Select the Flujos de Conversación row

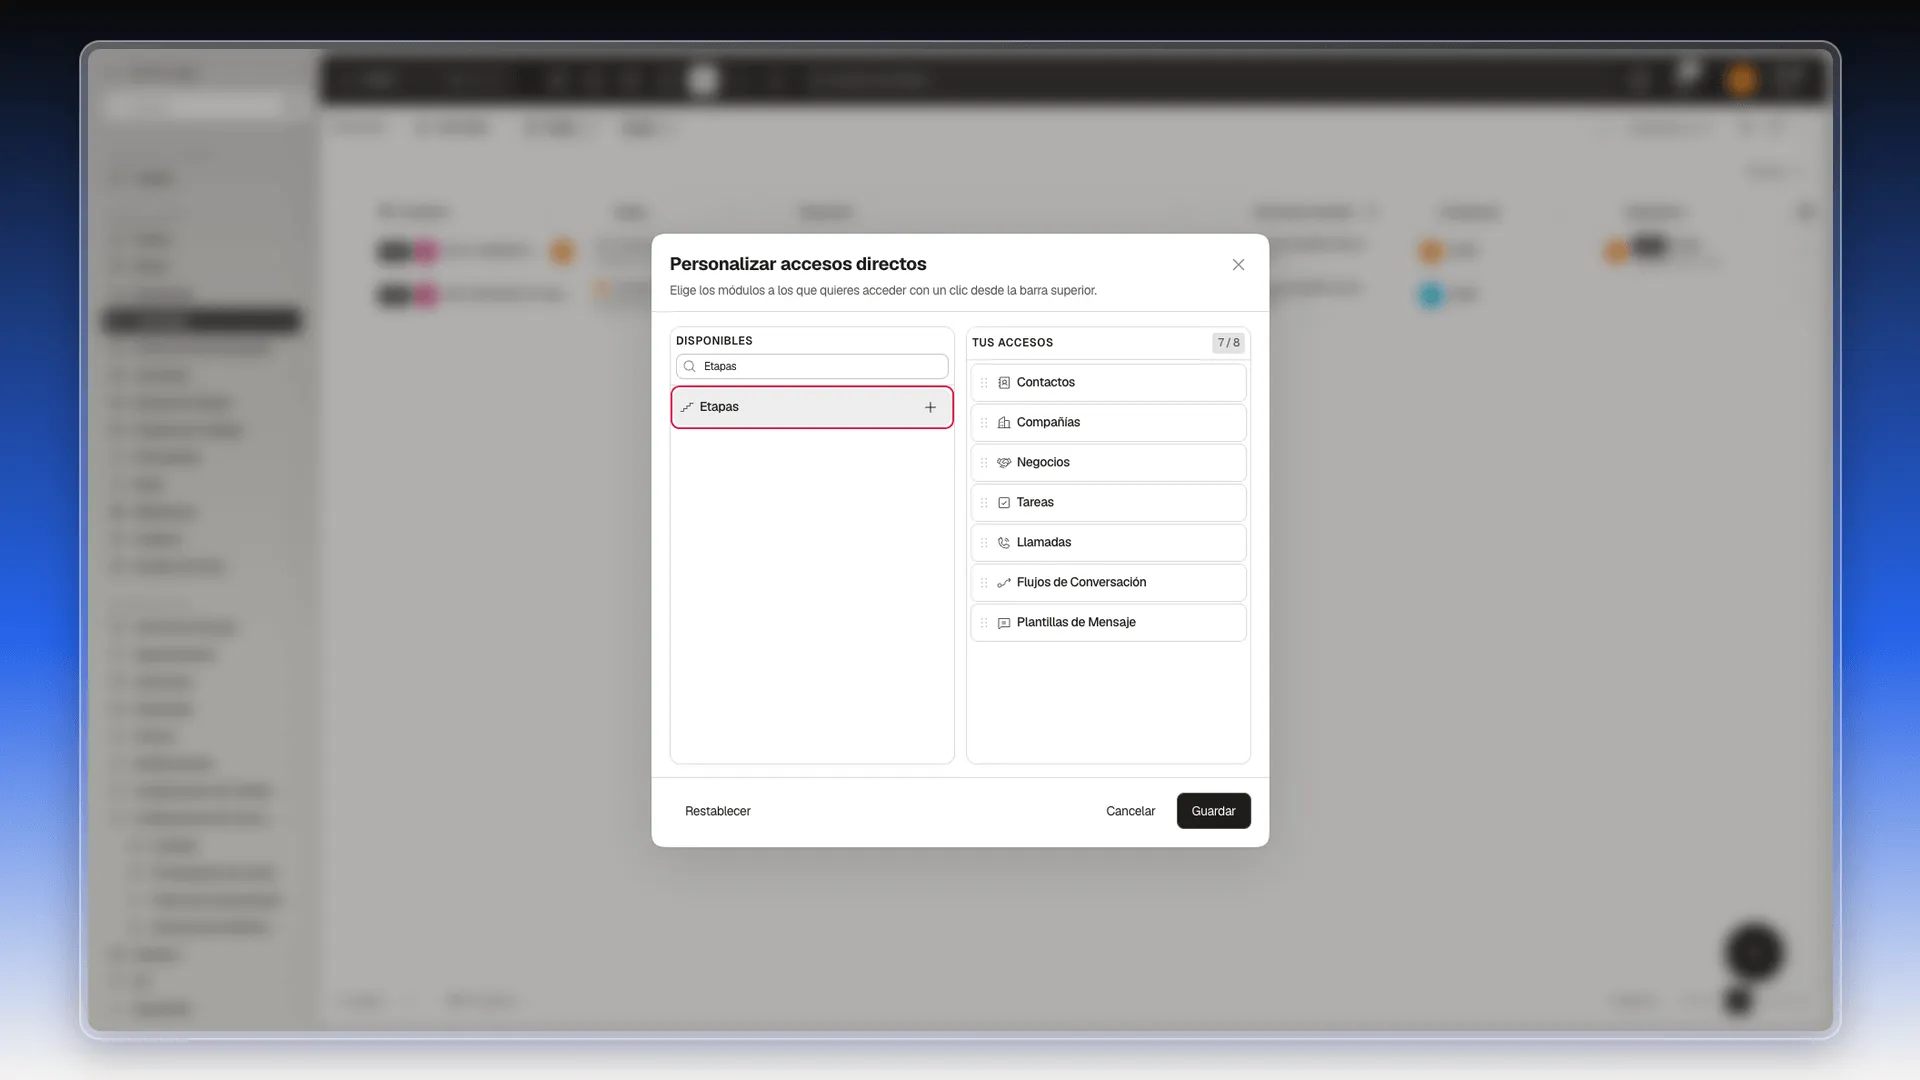click(1108, 582)
